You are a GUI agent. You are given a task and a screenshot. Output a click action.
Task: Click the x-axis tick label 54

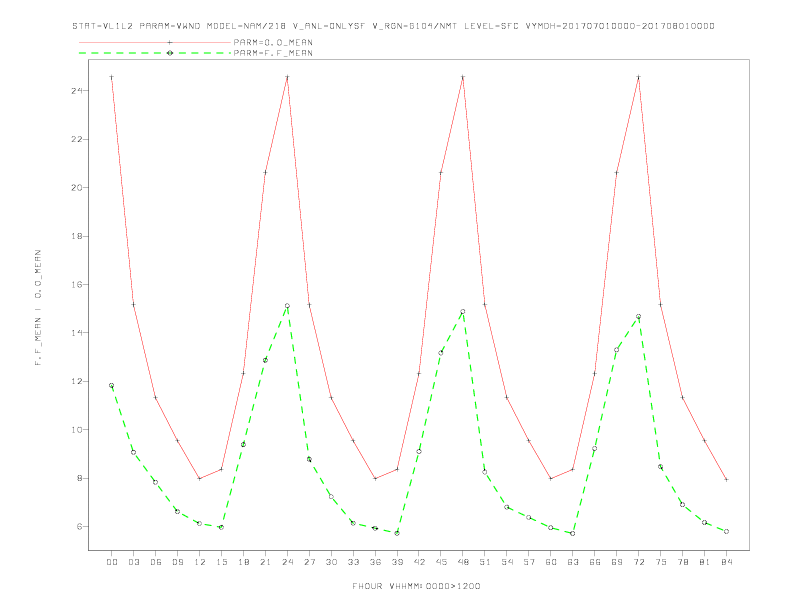[x=507, y=562]
